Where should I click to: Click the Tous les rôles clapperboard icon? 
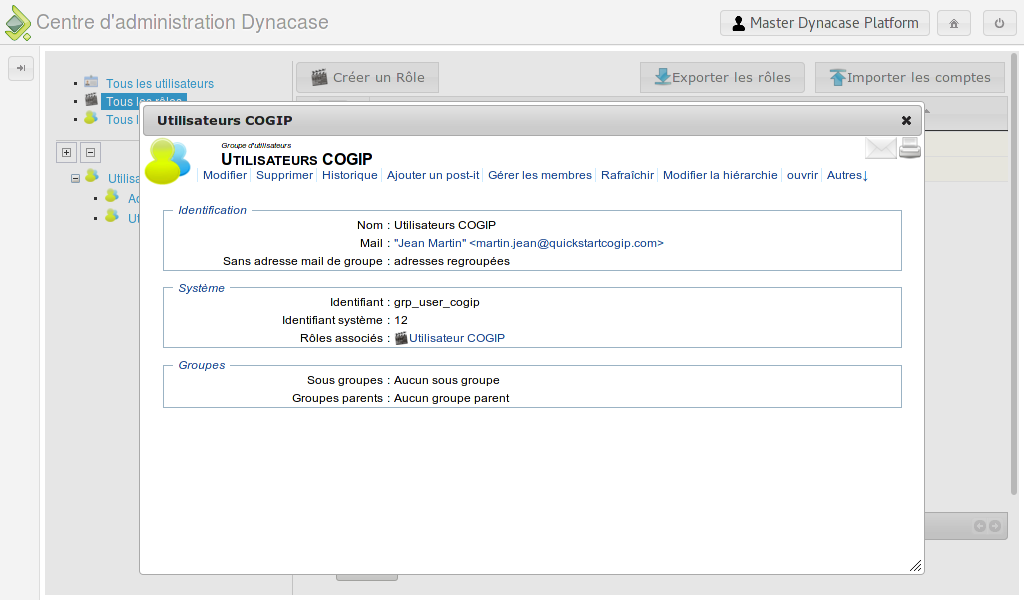[91, 100]
